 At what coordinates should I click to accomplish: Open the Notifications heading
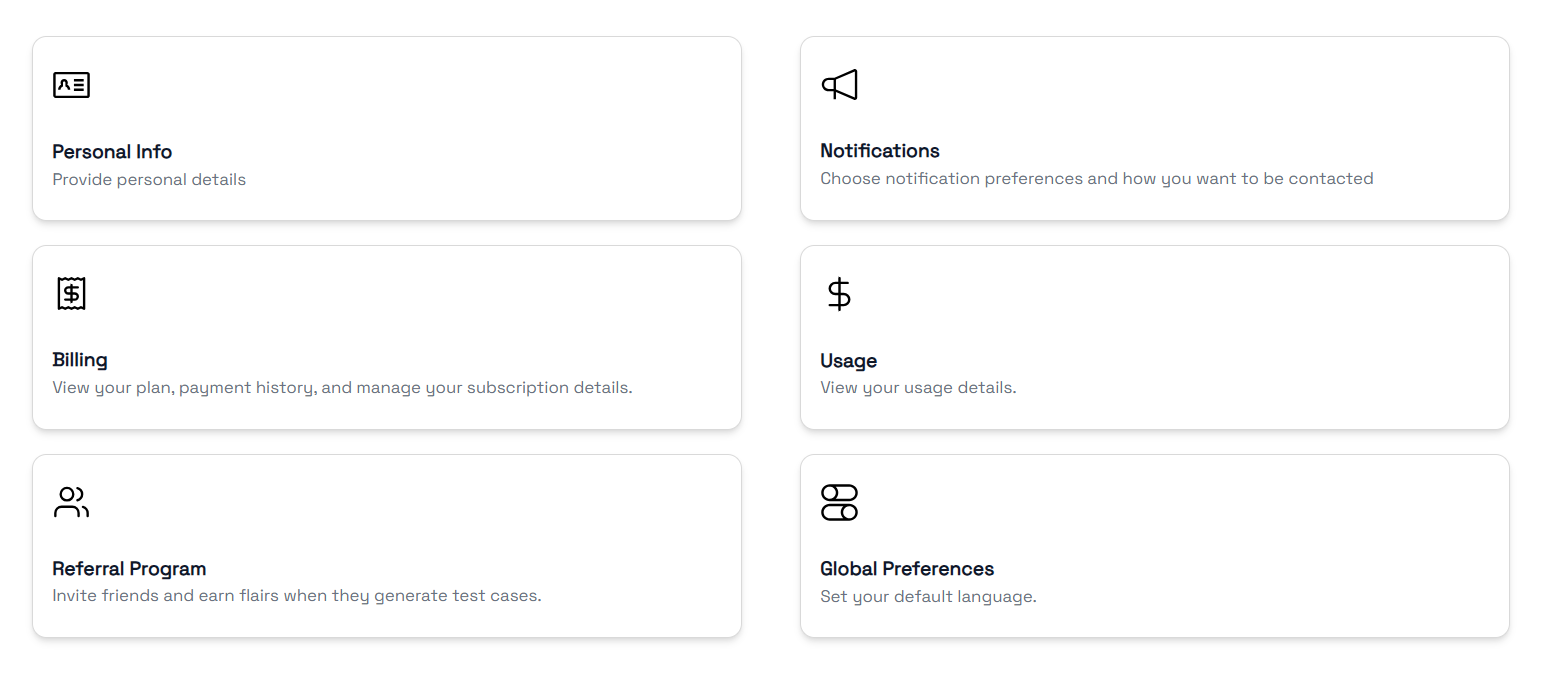point(880,151)
